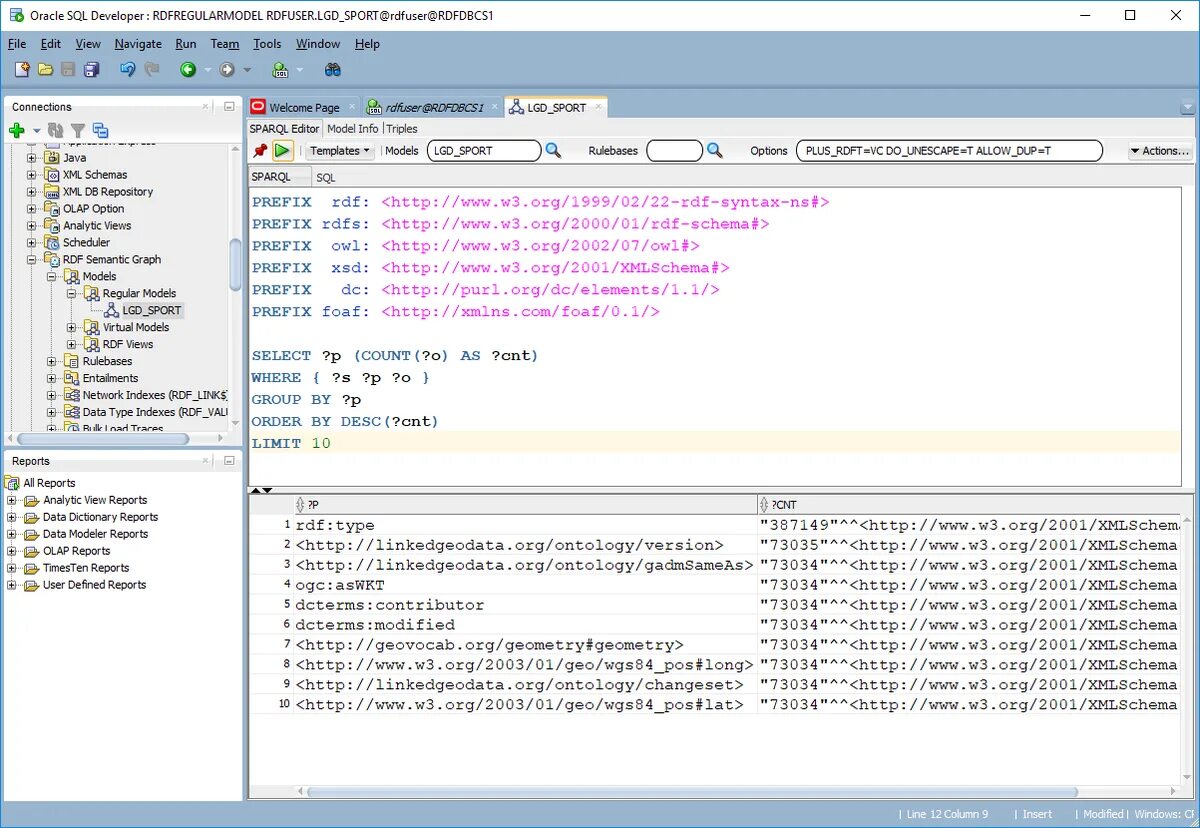Close the rdfuser@RDFDBCS1 tab
1200x828 pixels.
point(494,107)
